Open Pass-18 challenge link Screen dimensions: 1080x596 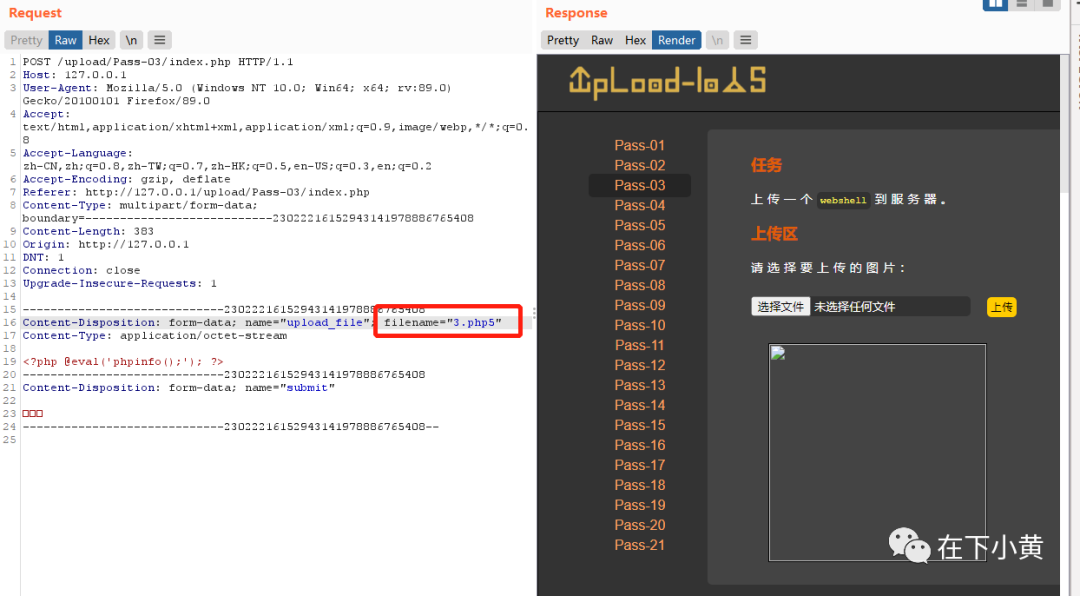[639, 485]
